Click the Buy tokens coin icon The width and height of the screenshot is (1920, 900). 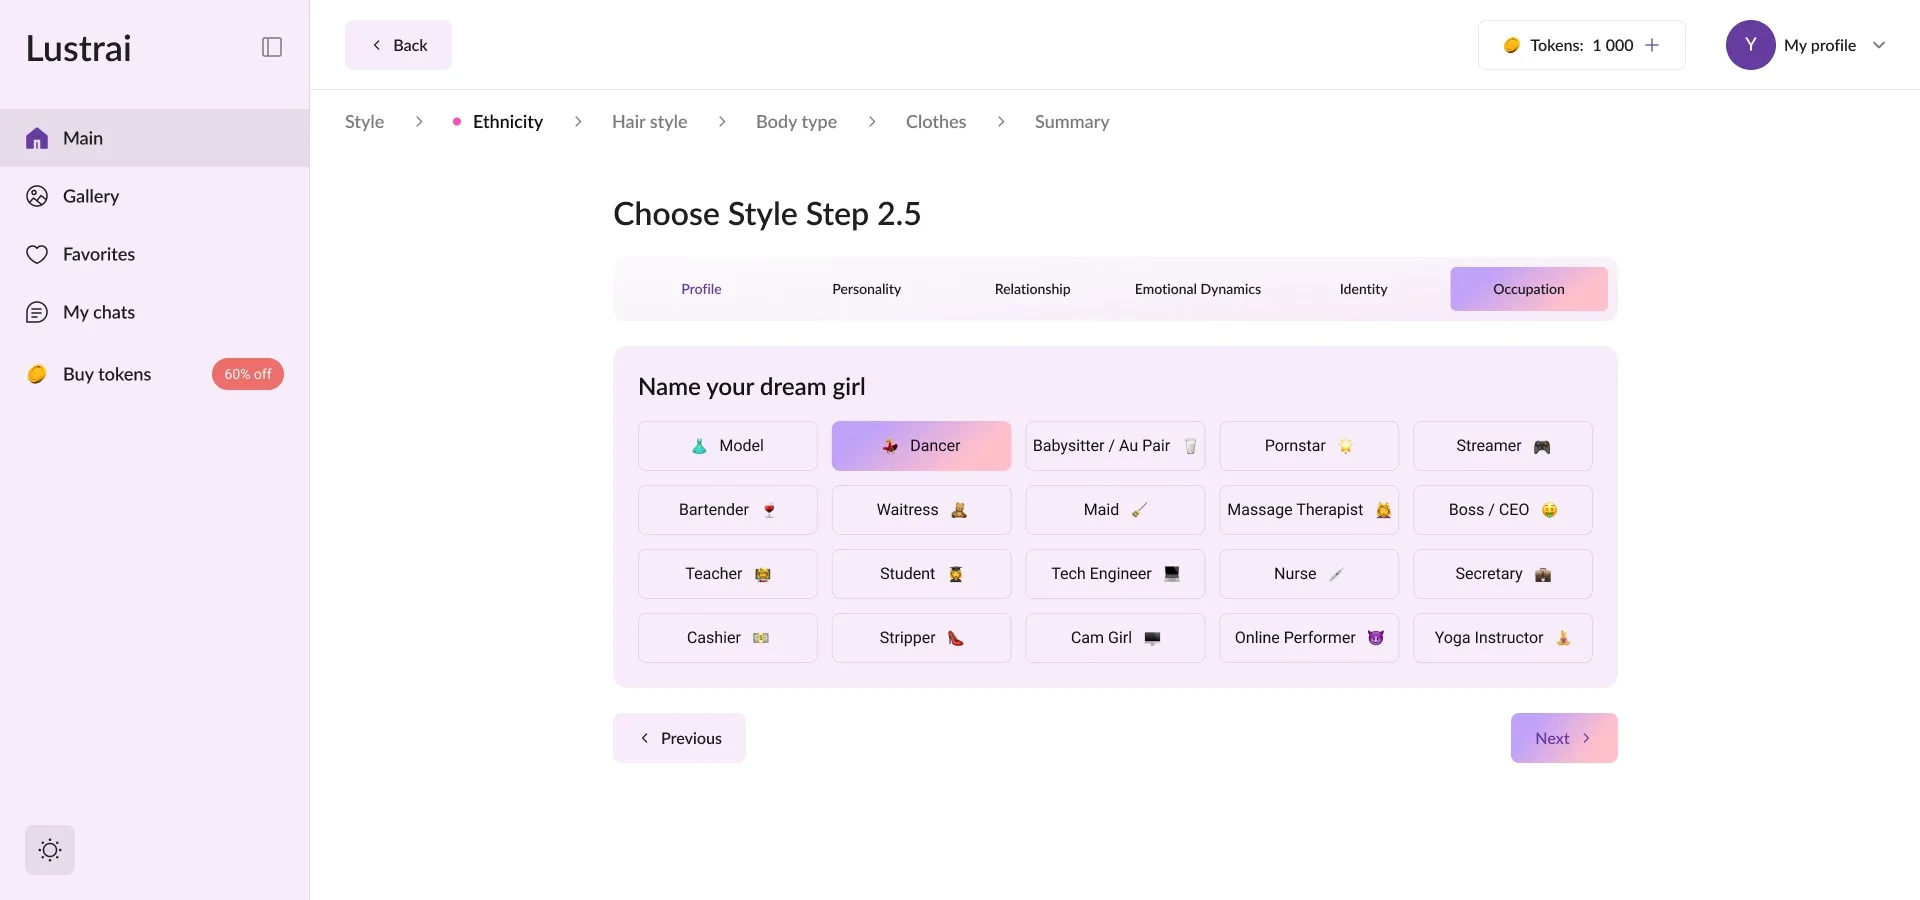click(37, 374)
